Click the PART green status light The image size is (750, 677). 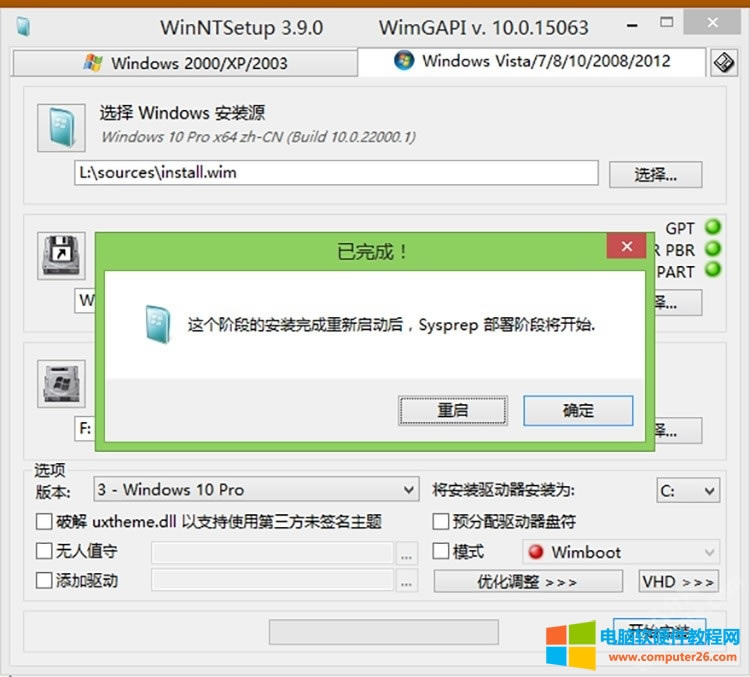[713, 269]
